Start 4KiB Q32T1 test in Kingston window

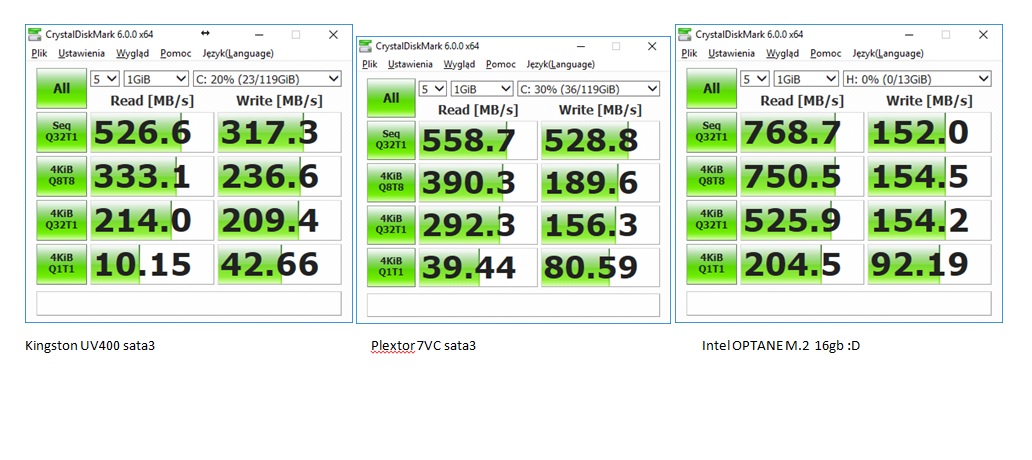click(61, 219)
